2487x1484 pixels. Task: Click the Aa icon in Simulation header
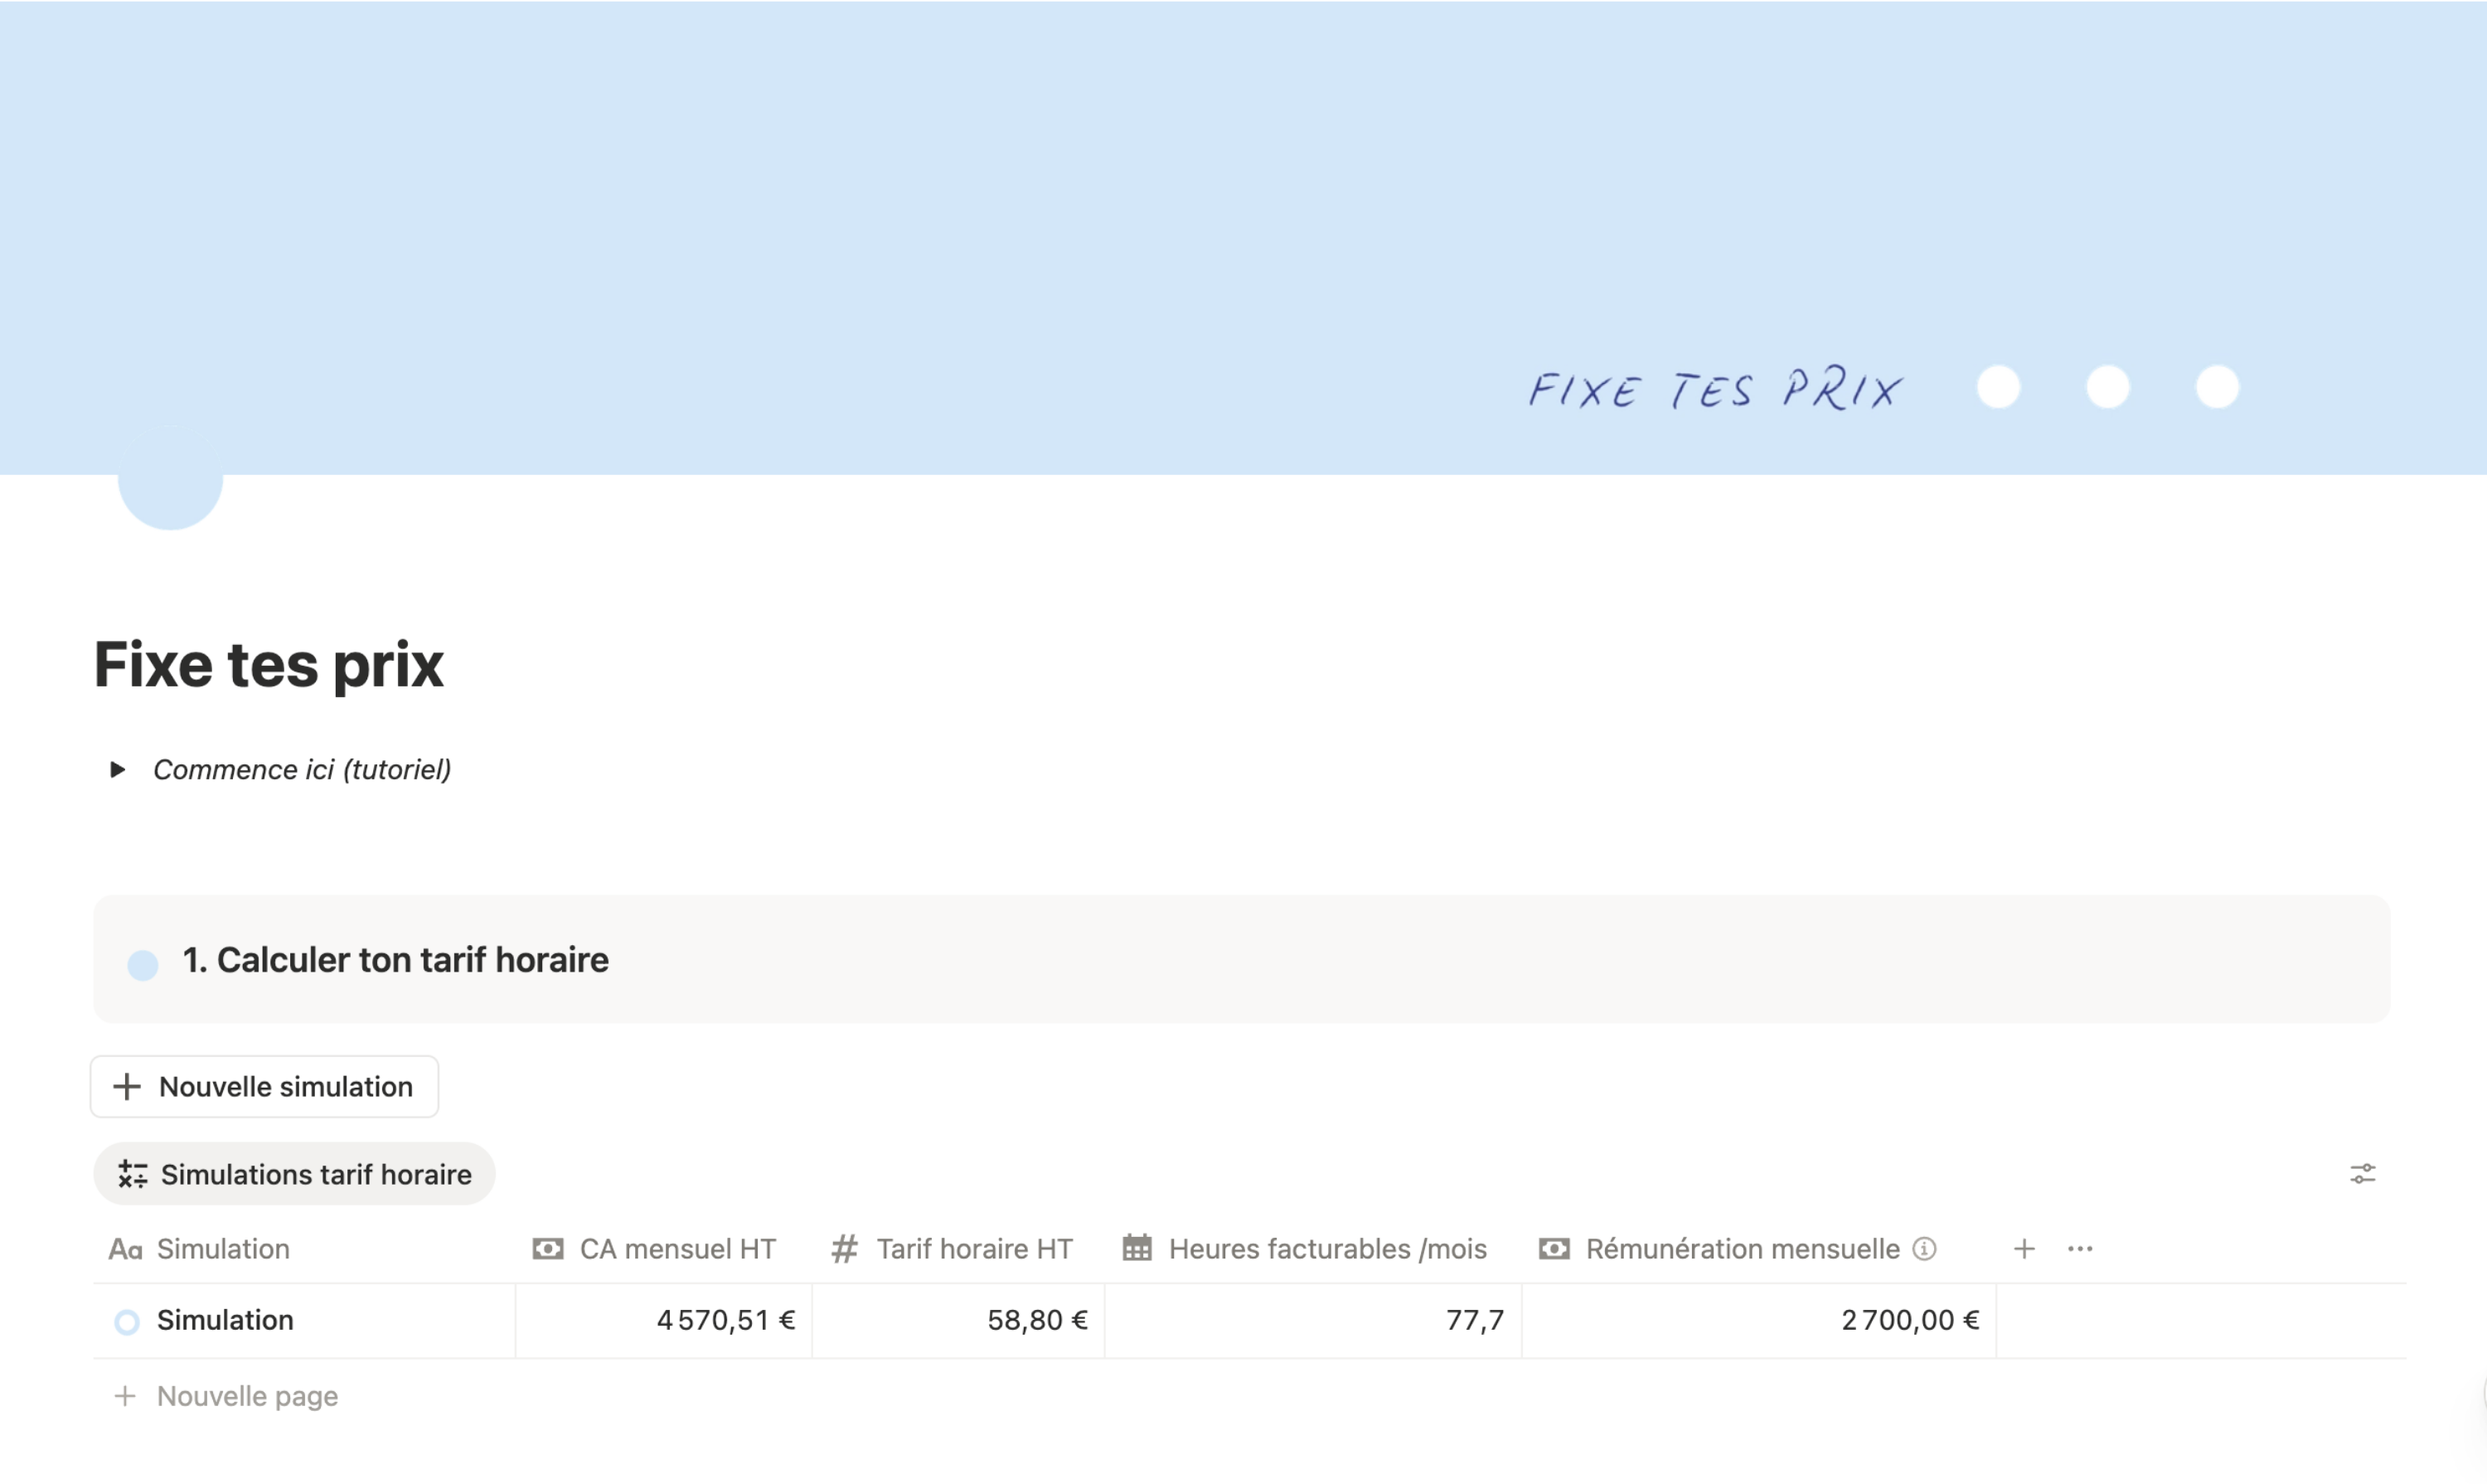125,1249
